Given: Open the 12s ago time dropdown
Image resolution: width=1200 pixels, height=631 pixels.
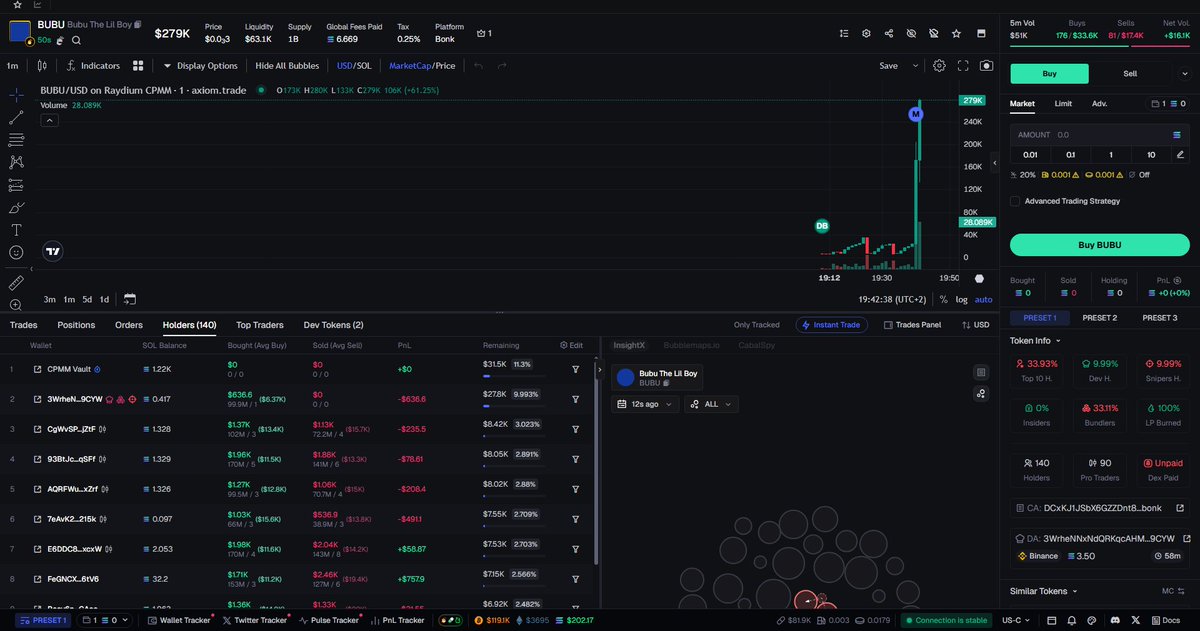Looking at the screenshot, I should [x=645, y=404].
